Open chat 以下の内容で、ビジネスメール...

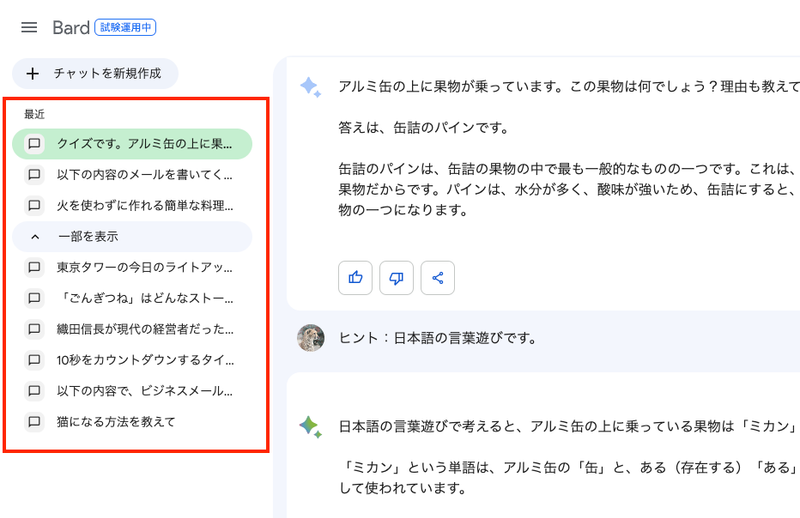click(x=132, y=391)
